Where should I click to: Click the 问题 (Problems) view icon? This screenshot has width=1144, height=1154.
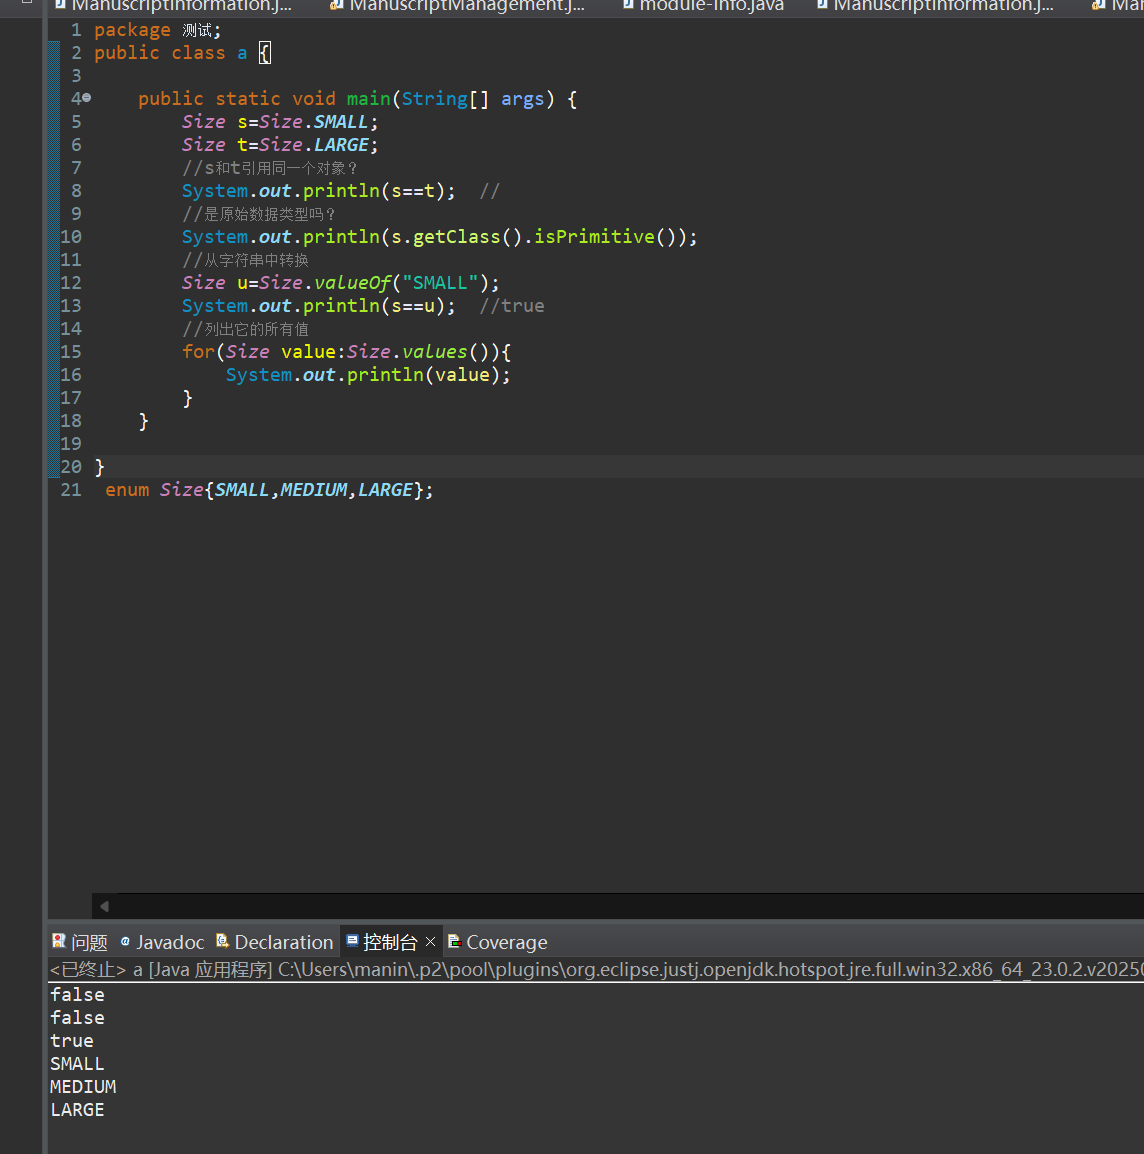coord(59,941)
